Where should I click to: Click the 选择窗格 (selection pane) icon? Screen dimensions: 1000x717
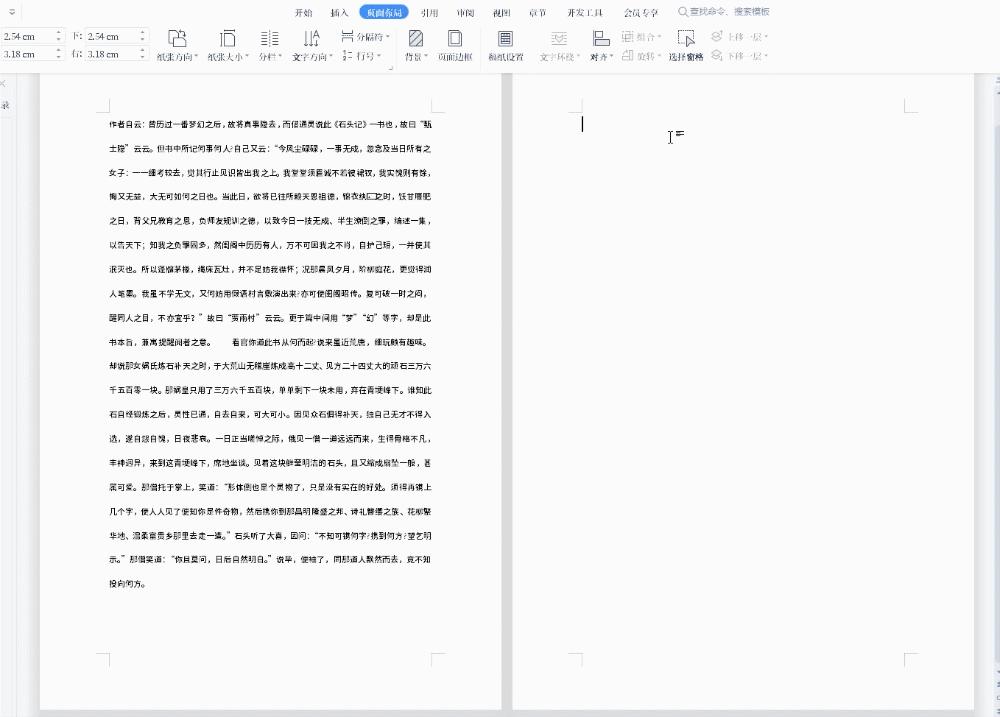click(687, 40)
